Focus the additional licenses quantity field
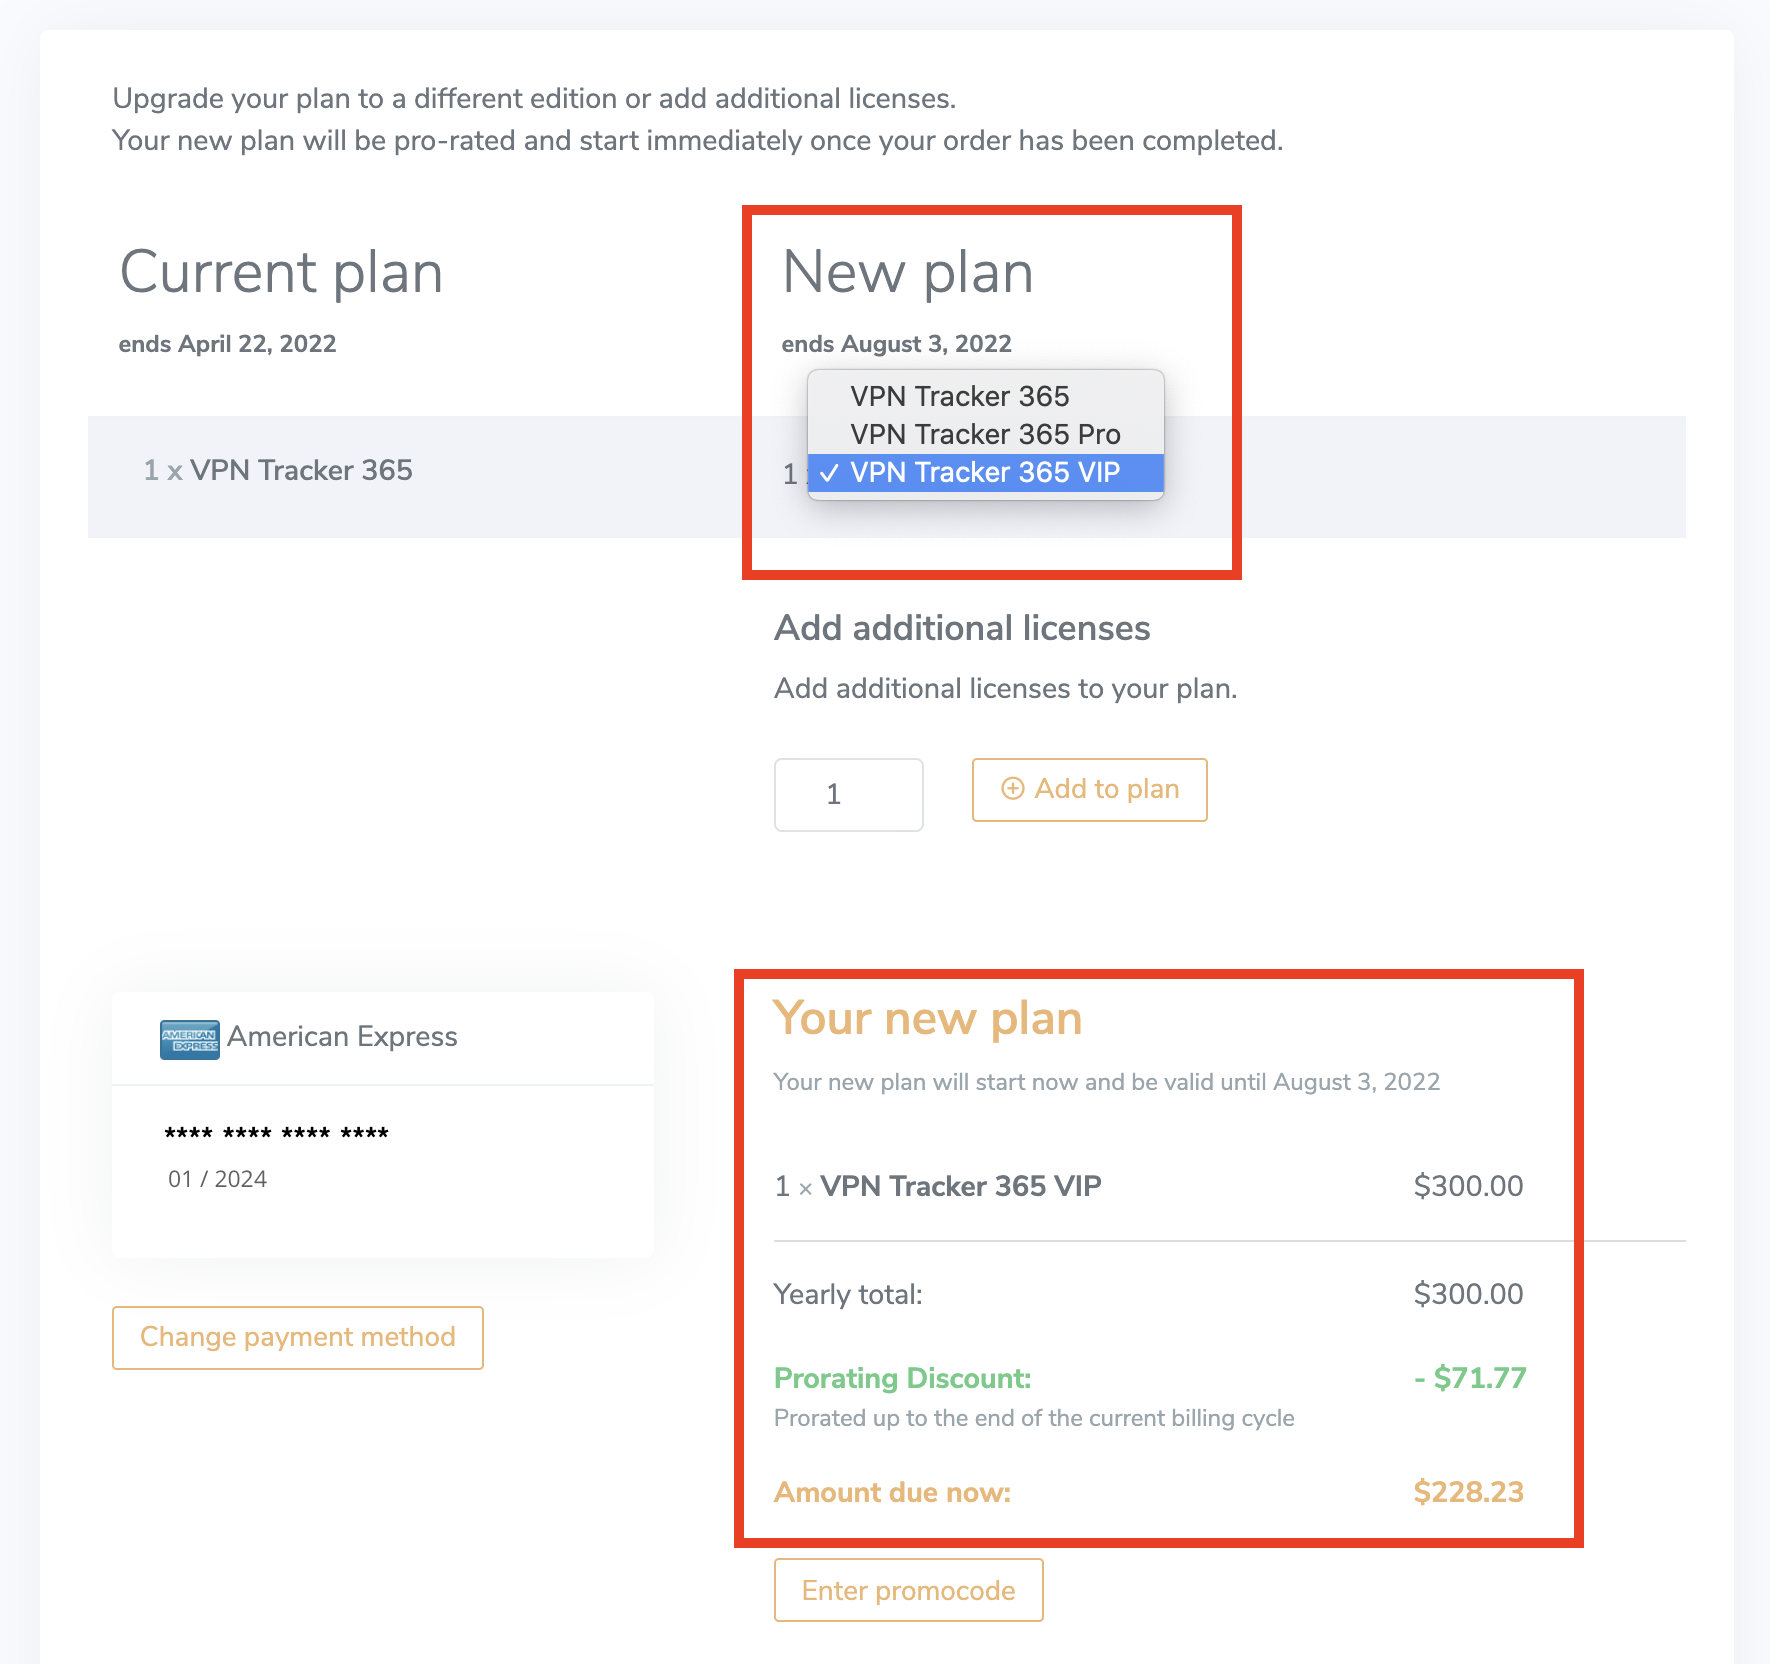 coord(848,794)
